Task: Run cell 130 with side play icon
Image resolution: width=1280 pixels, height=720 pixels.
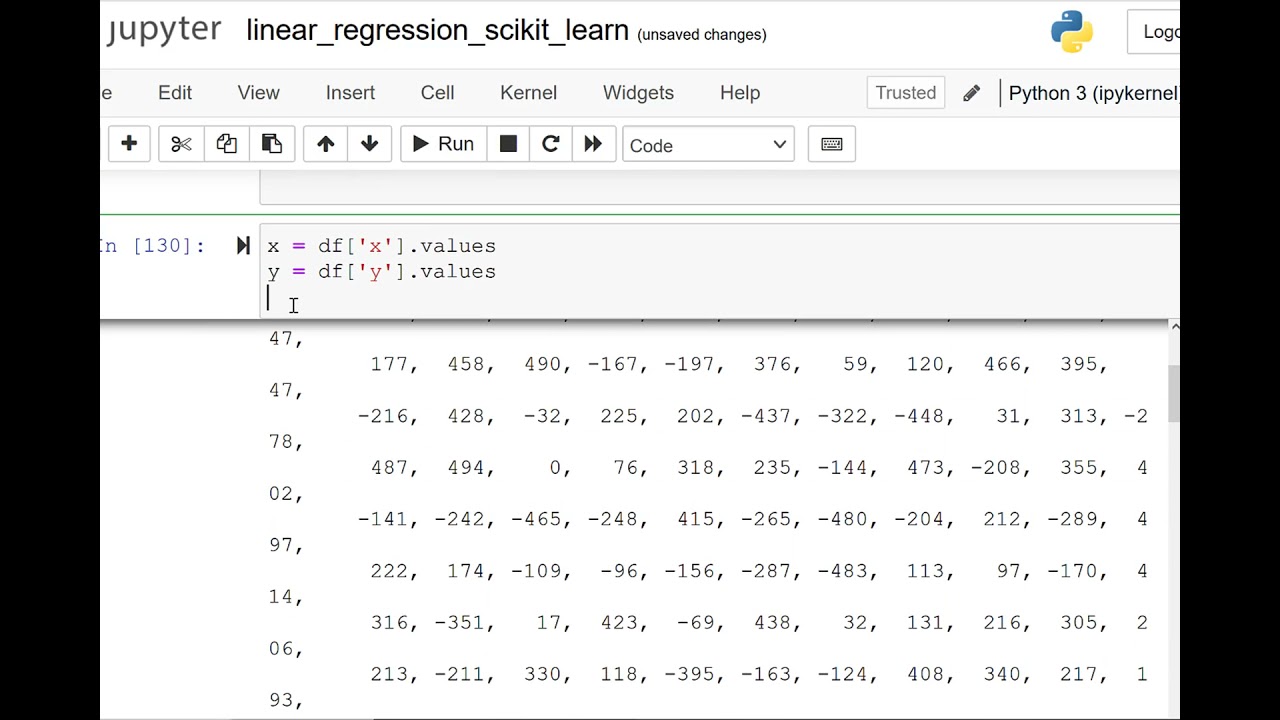Action: tap(243, 246)
